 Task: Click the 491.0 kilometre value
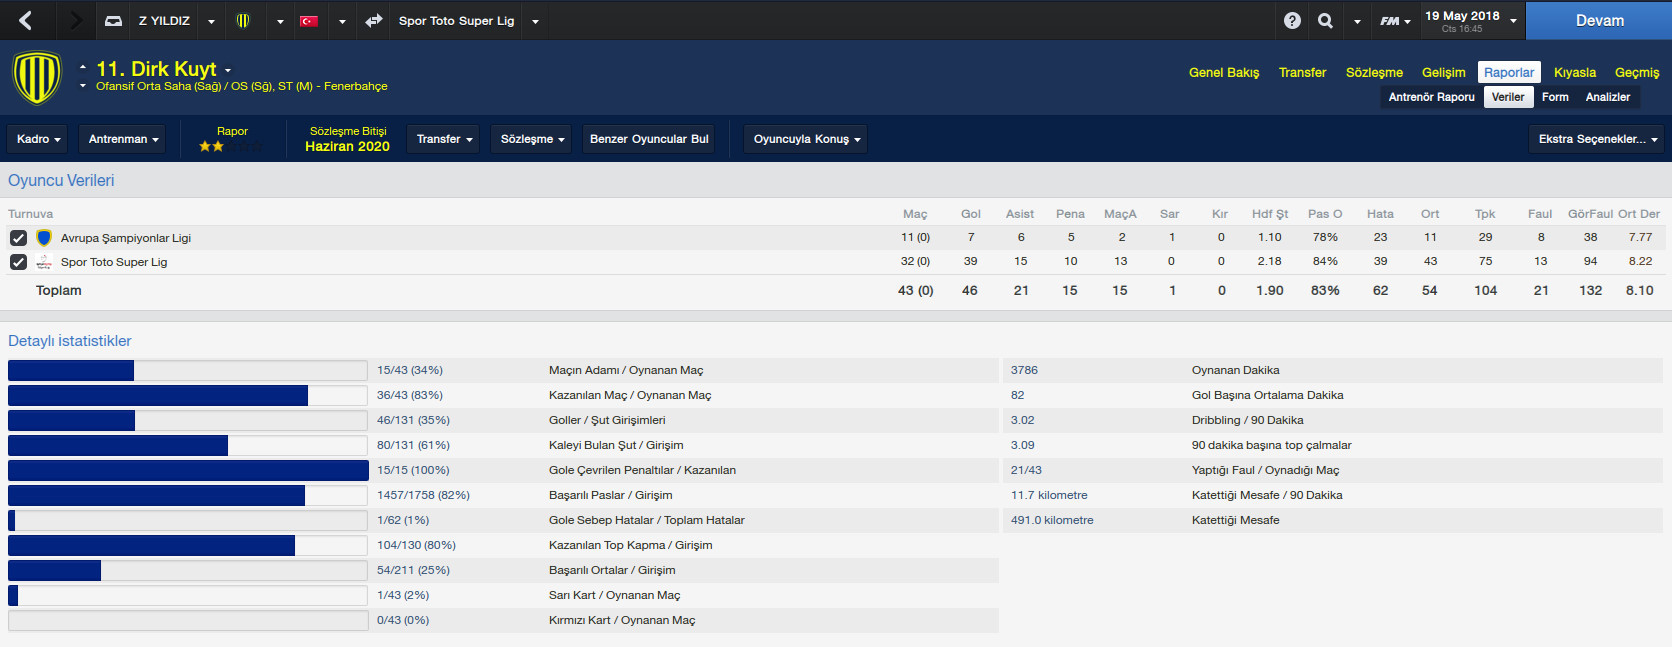[x=1052, y=520]
